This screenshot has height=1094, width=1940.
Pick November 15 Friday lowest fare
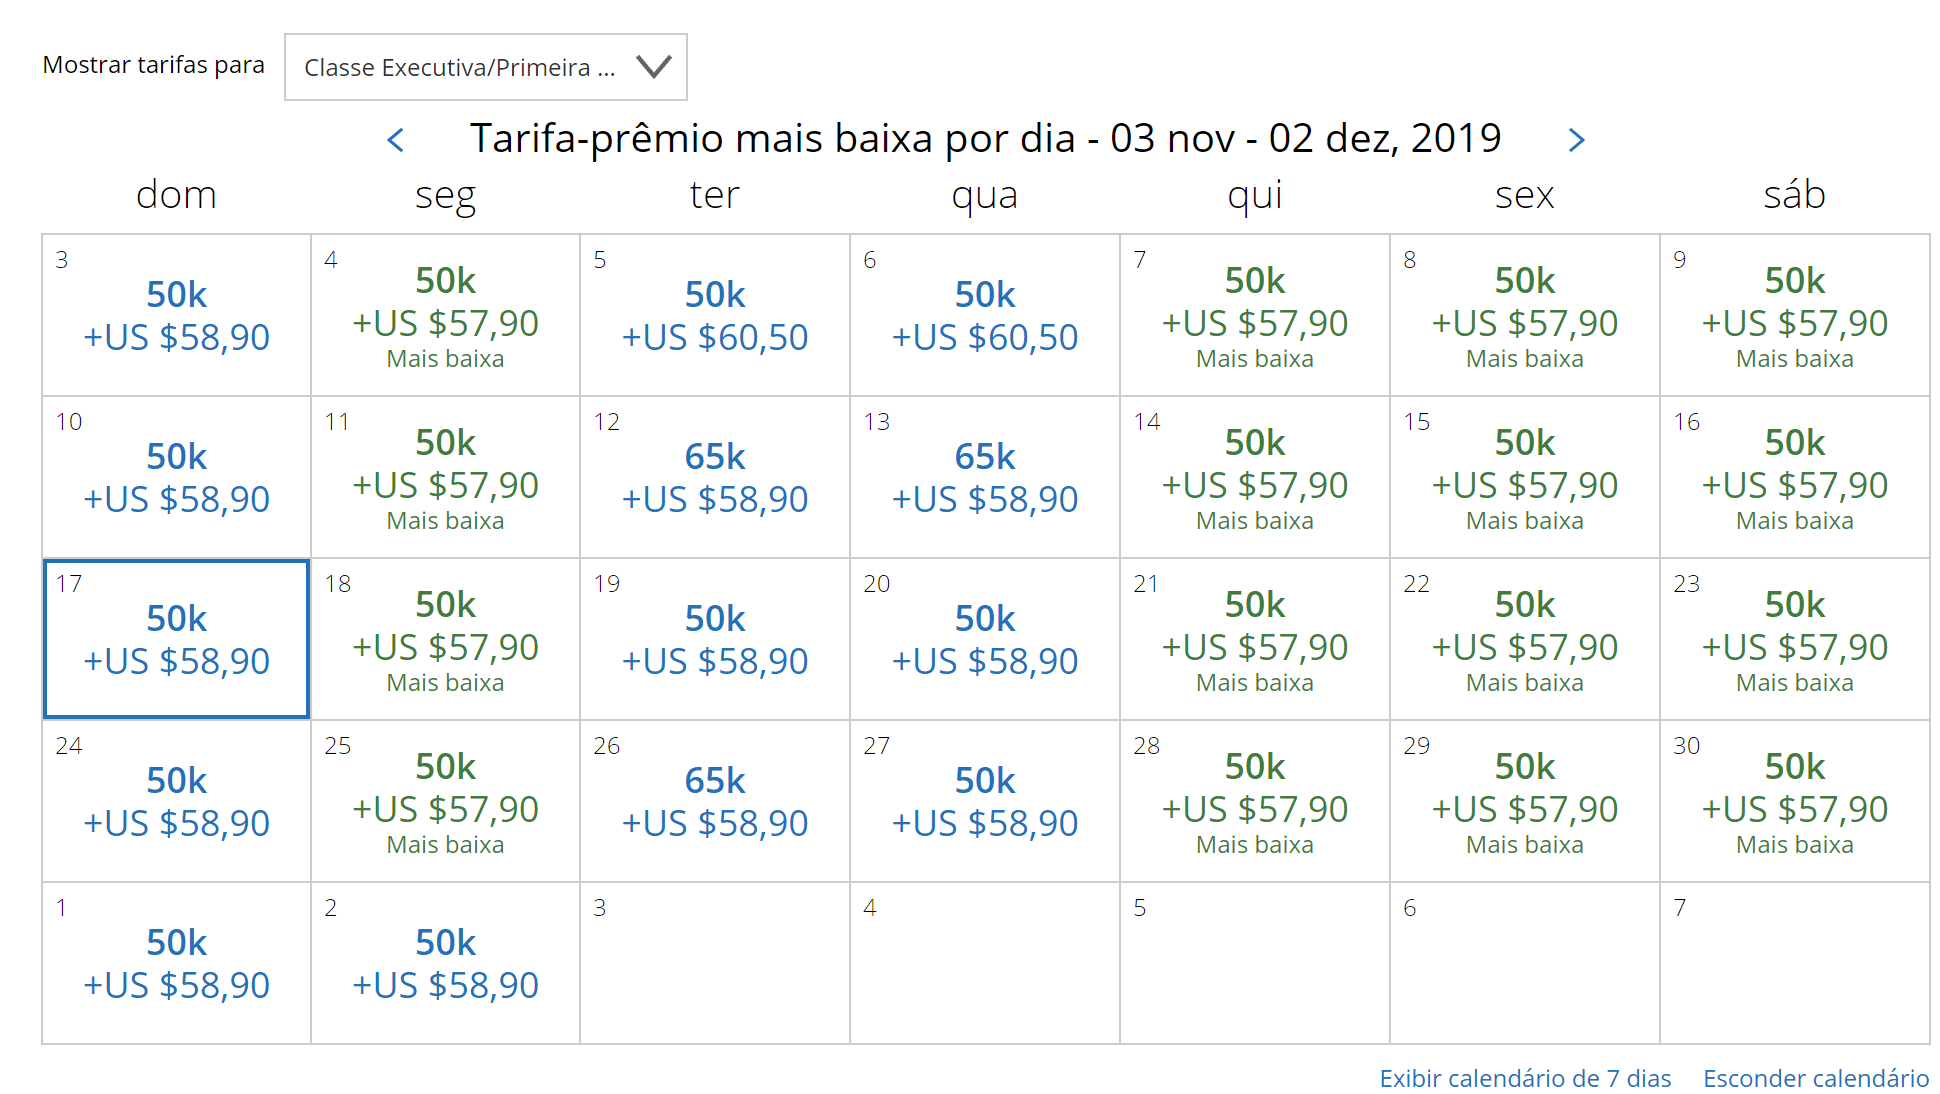coord(1525,477)
